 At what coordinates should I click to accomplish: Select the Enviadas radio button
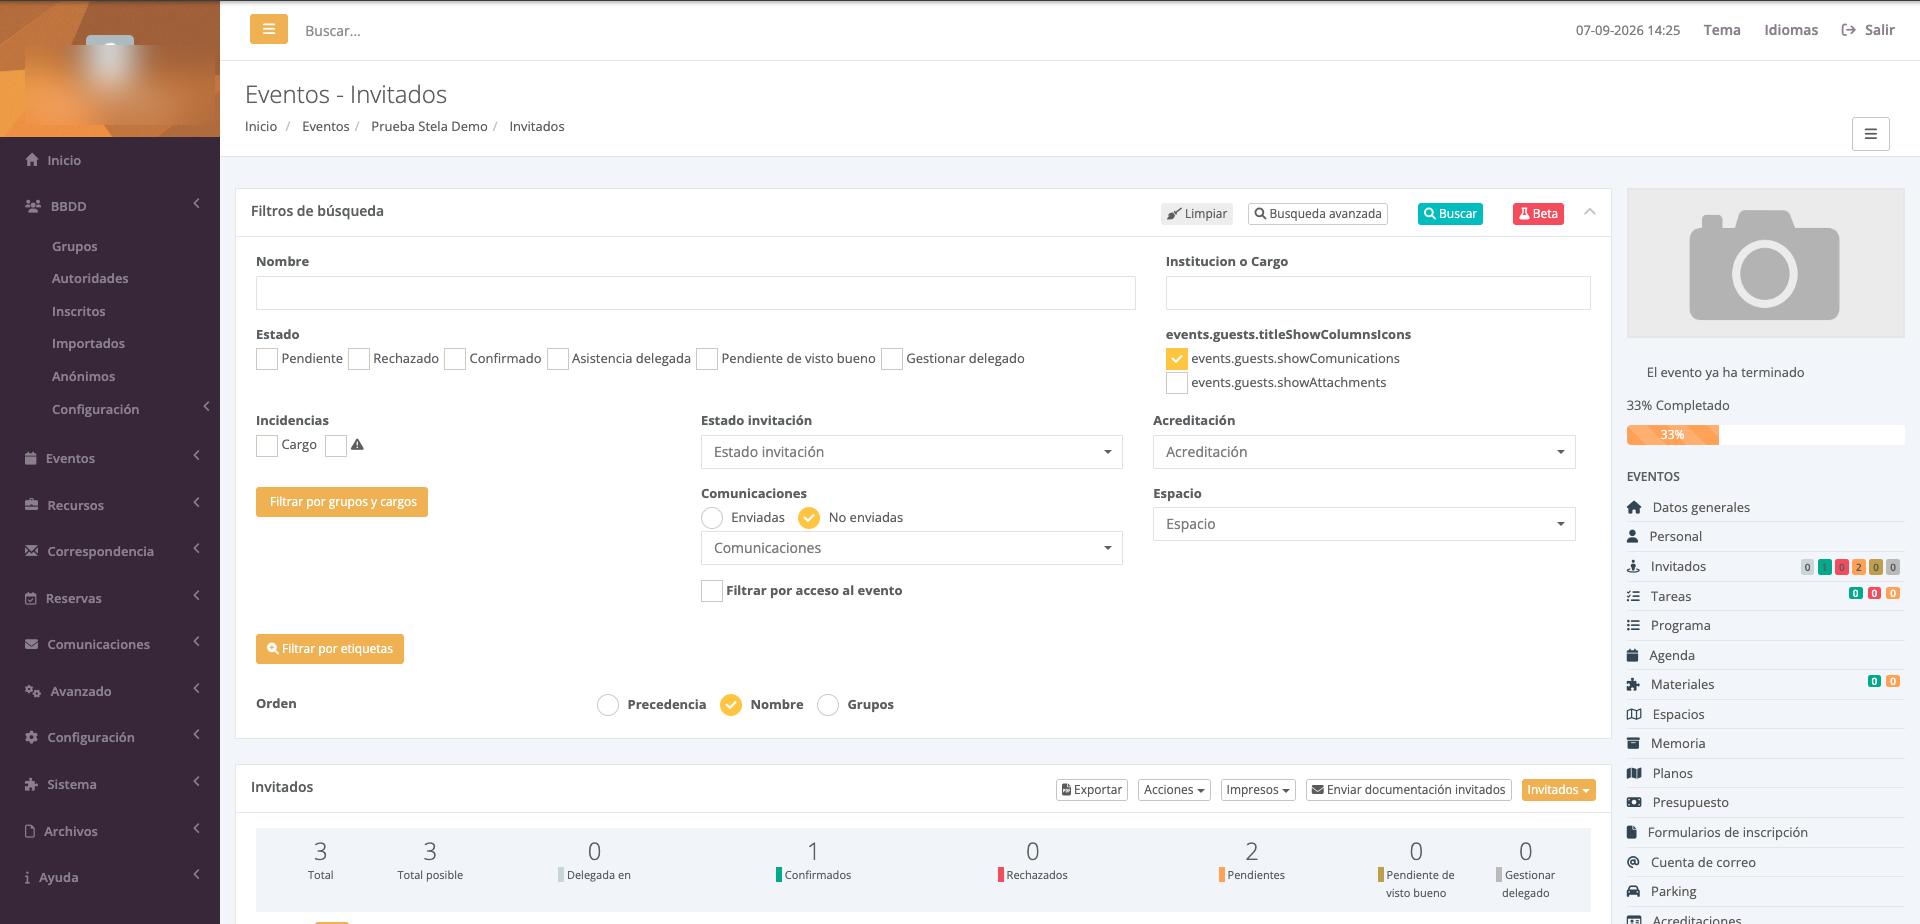[x=712, y=518]
